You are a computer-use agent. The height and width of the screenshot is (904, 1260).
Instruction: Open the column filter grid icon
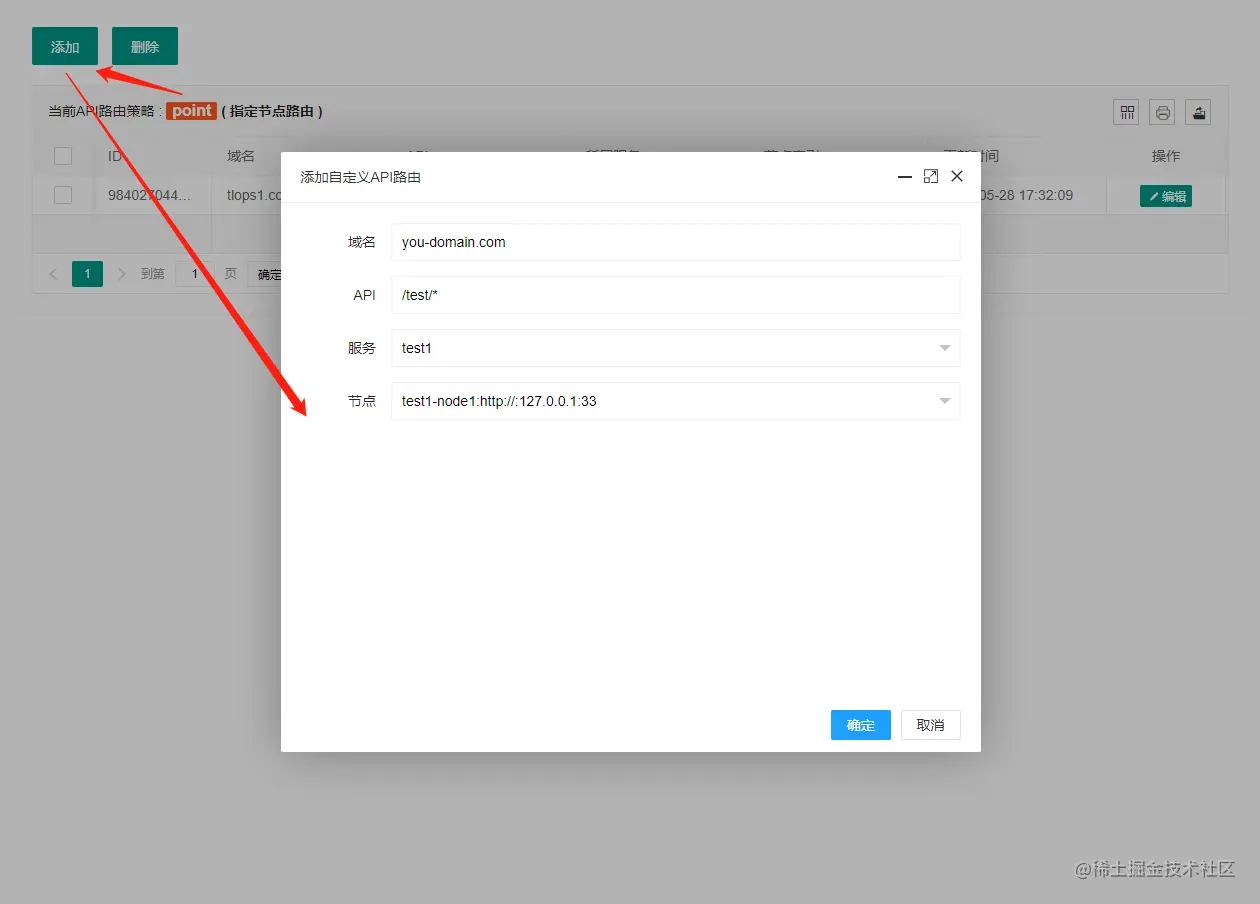pos(1126,112)
